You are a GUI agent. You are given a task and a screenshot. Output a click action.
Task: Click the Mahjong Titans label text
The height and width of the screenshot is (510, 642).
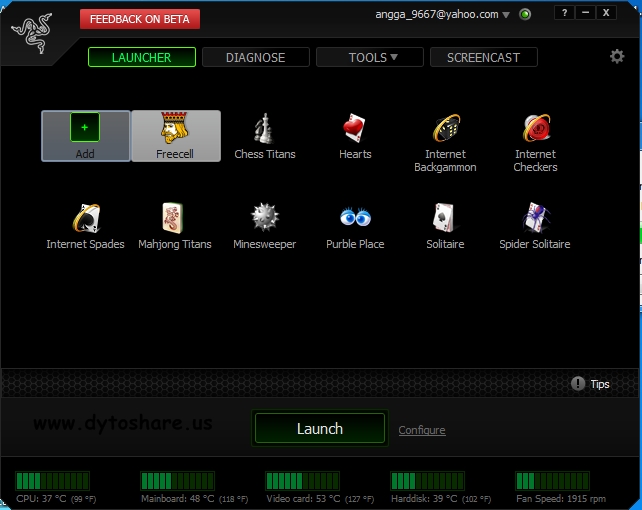pyautogui.click(x=175, y=244)
